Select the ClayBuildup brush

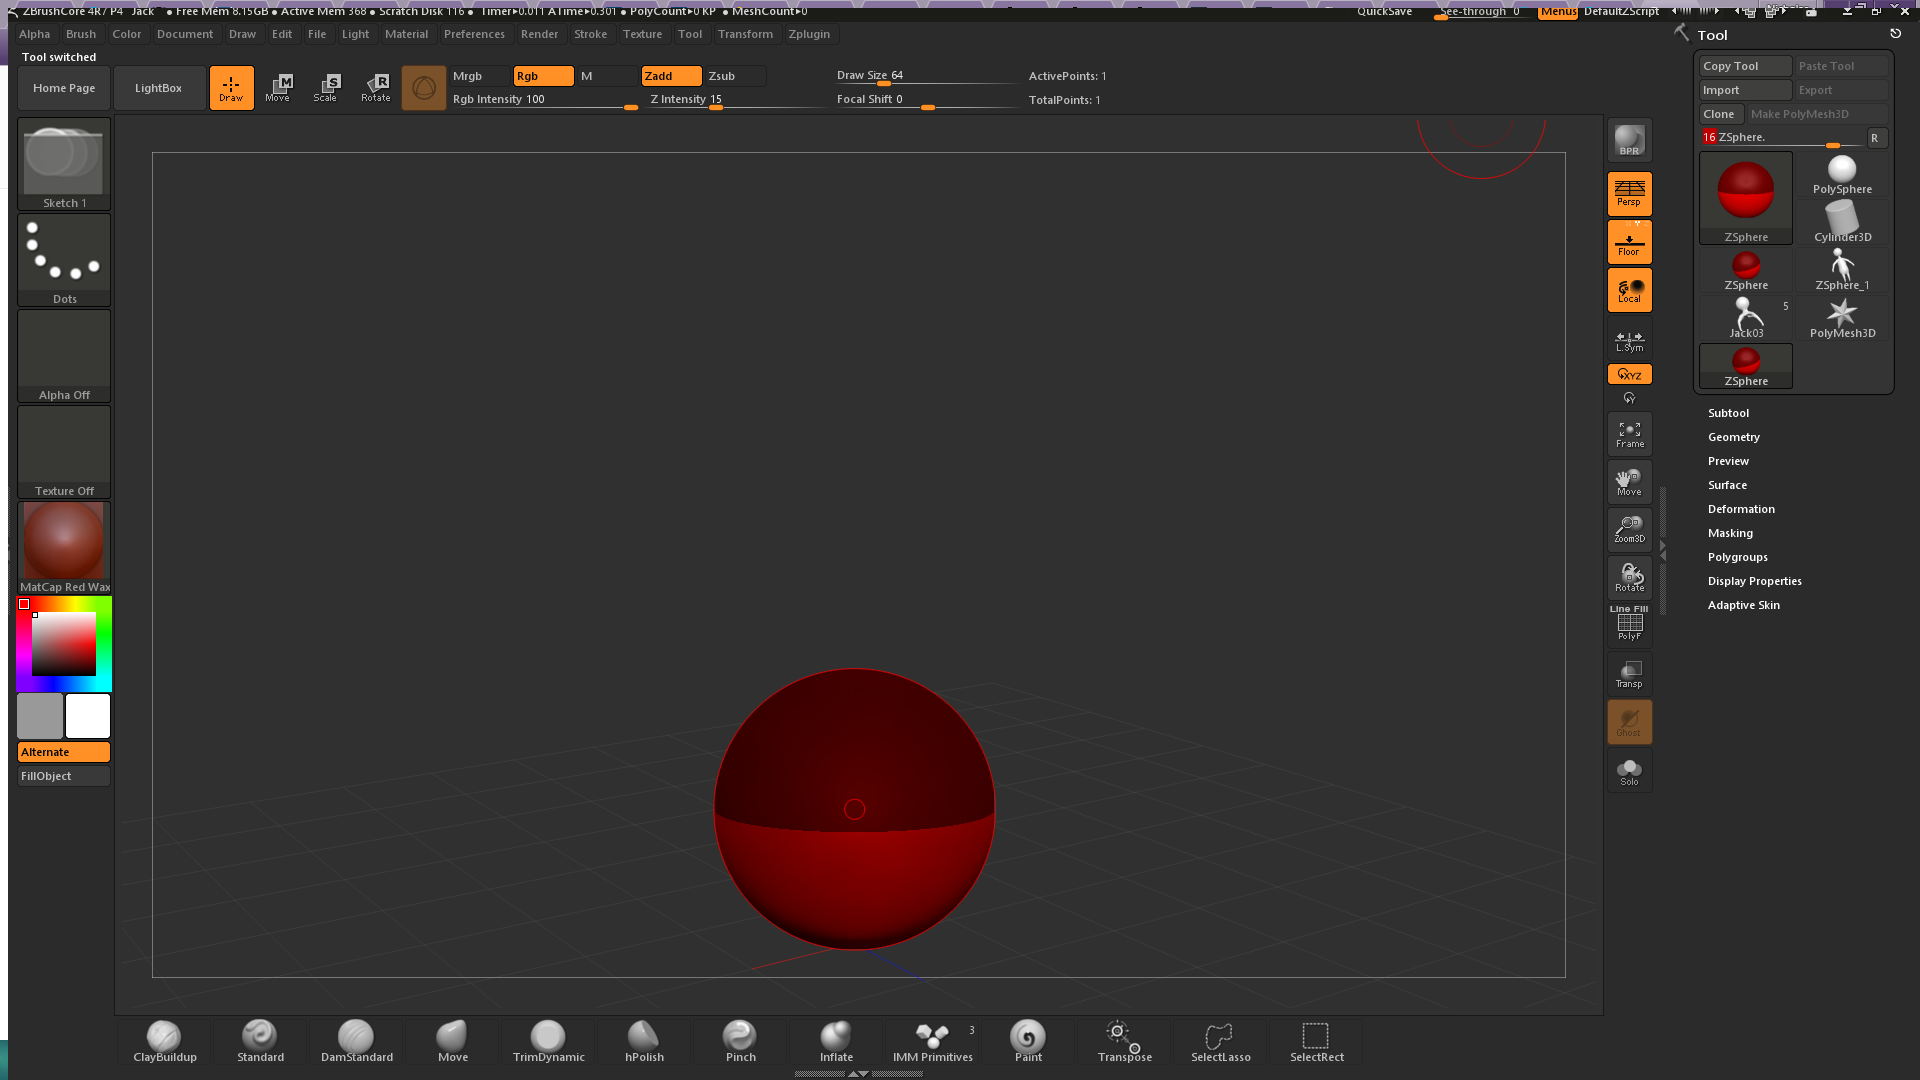click(x=164, y=1041)
